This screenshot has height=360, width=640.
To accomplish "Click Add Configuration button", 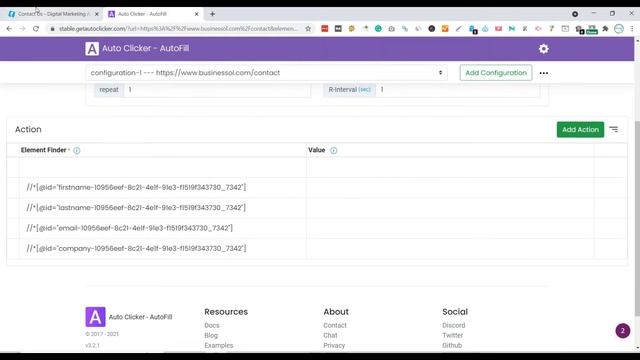I will (496, 73).
